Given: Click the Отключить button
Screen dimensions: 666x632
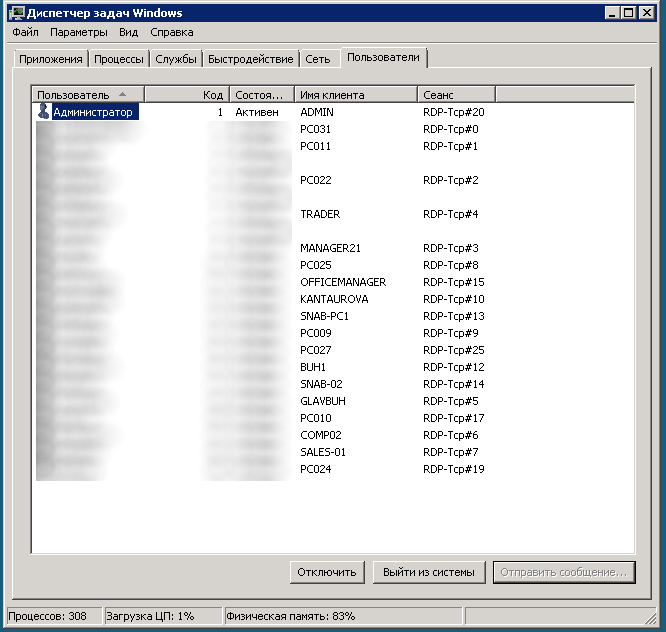Looking at the screenshot, I should 327,572.
